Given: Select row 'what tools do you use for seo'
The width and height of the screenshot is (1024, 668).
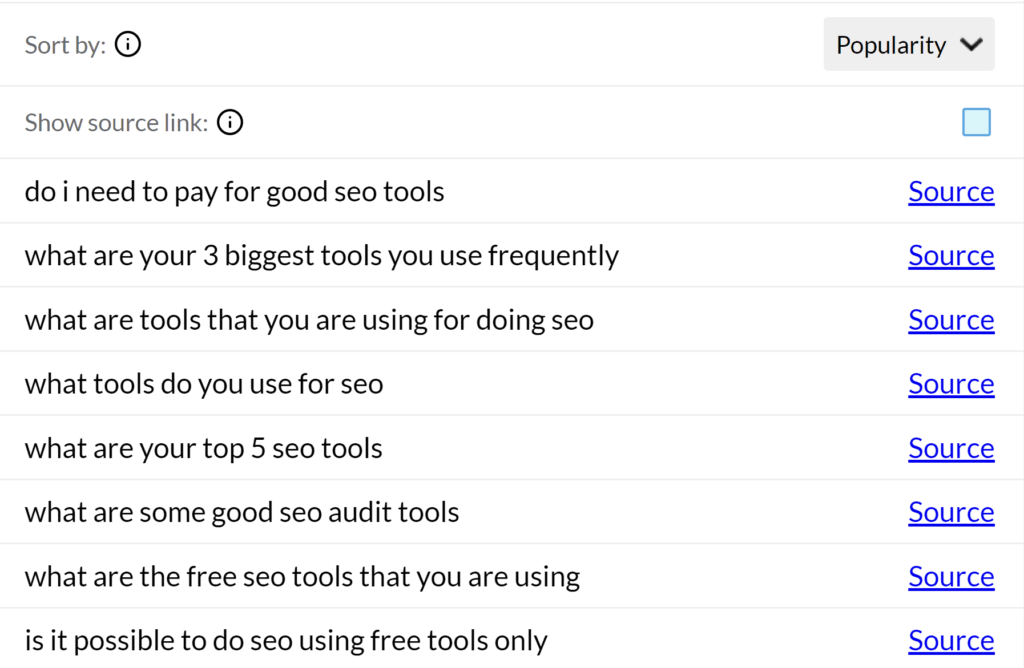Looking at the screenshot, I should [x=512, y=384].
